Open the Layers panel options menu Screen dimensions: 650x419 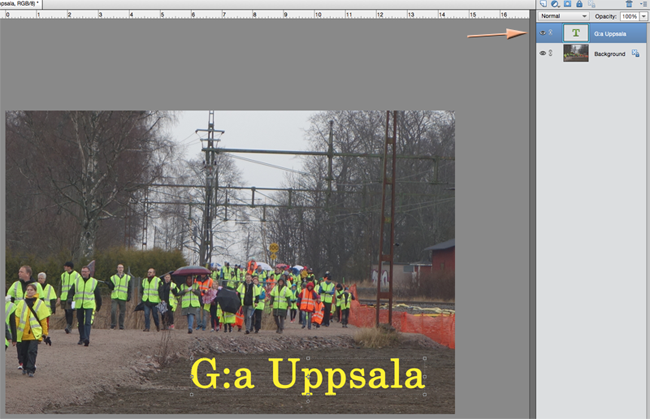pyautogui.click(x=643, y=4)
